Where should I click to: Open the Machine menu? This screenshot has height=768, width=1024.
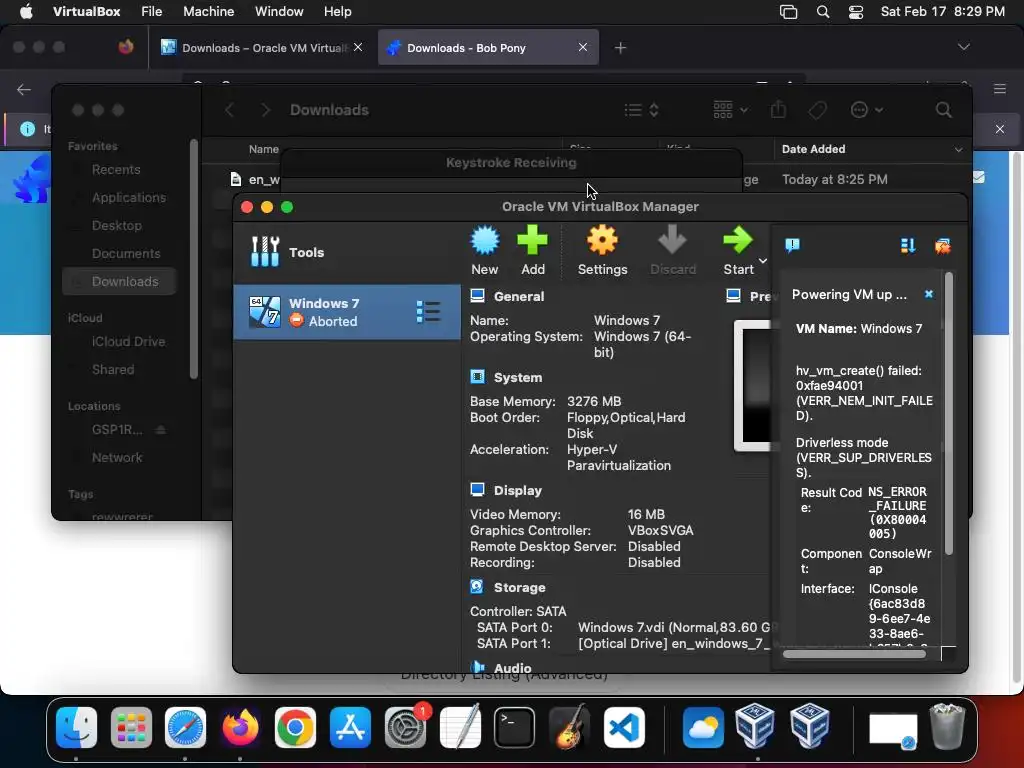[208, 11]
